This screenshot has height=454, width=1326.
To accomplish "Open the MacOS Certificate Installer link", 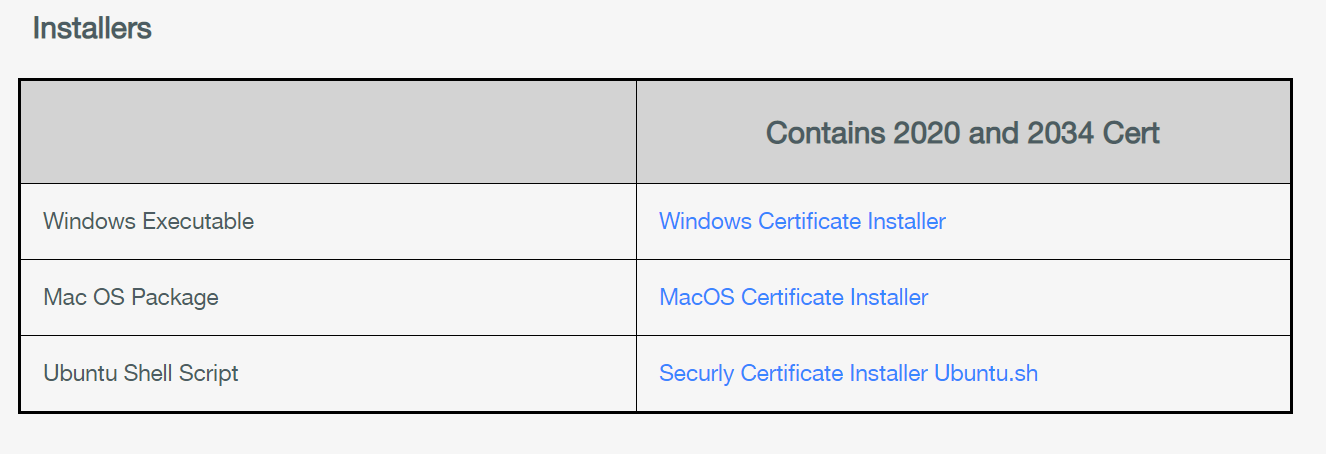I will tap(793, 297).
